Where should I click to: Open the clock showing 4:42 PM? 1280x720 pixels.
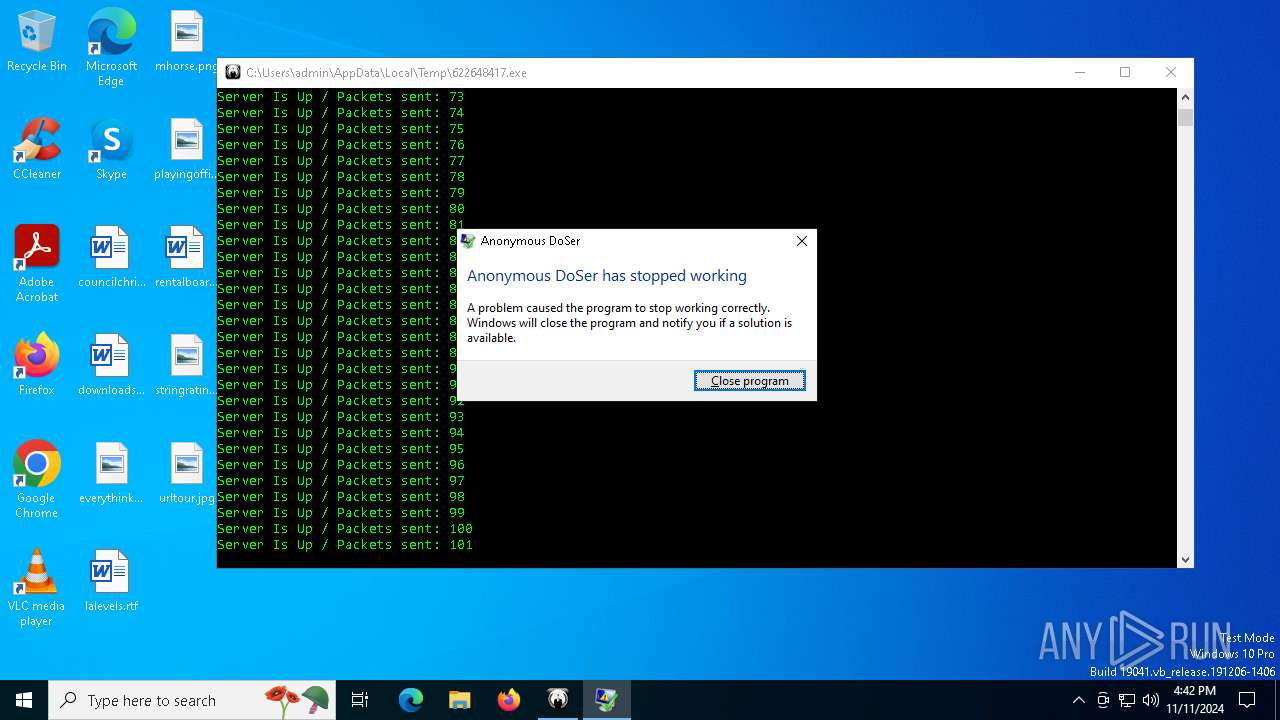(1195, 700)
